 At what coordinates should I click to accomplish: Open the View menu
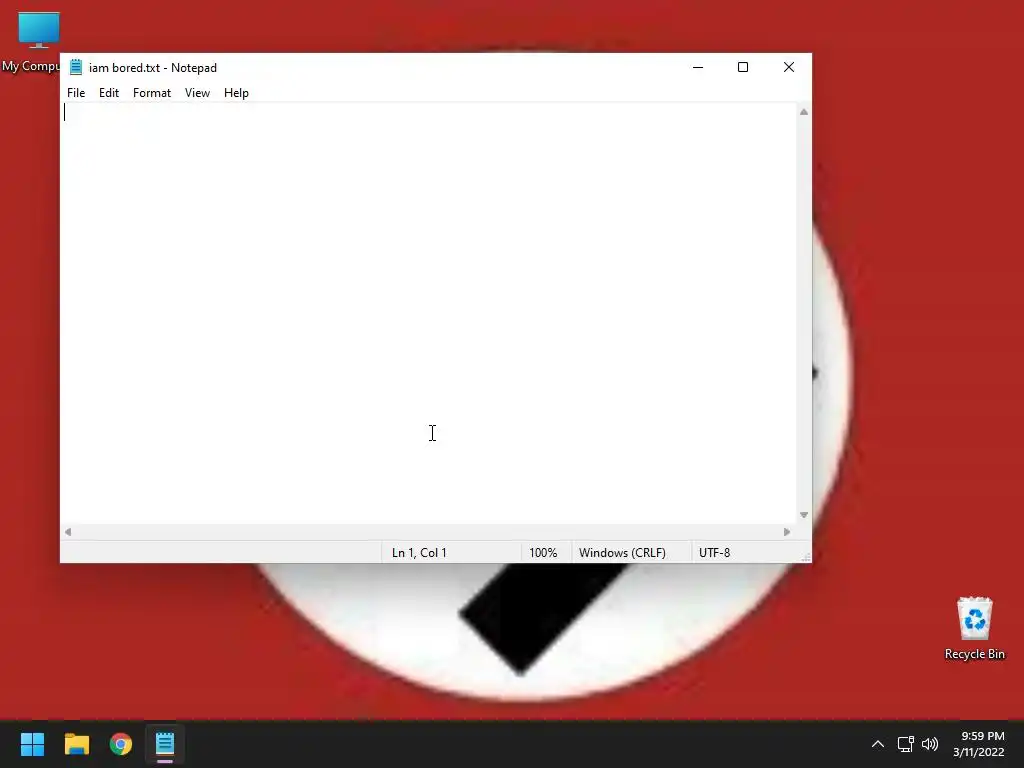[197, 93]
